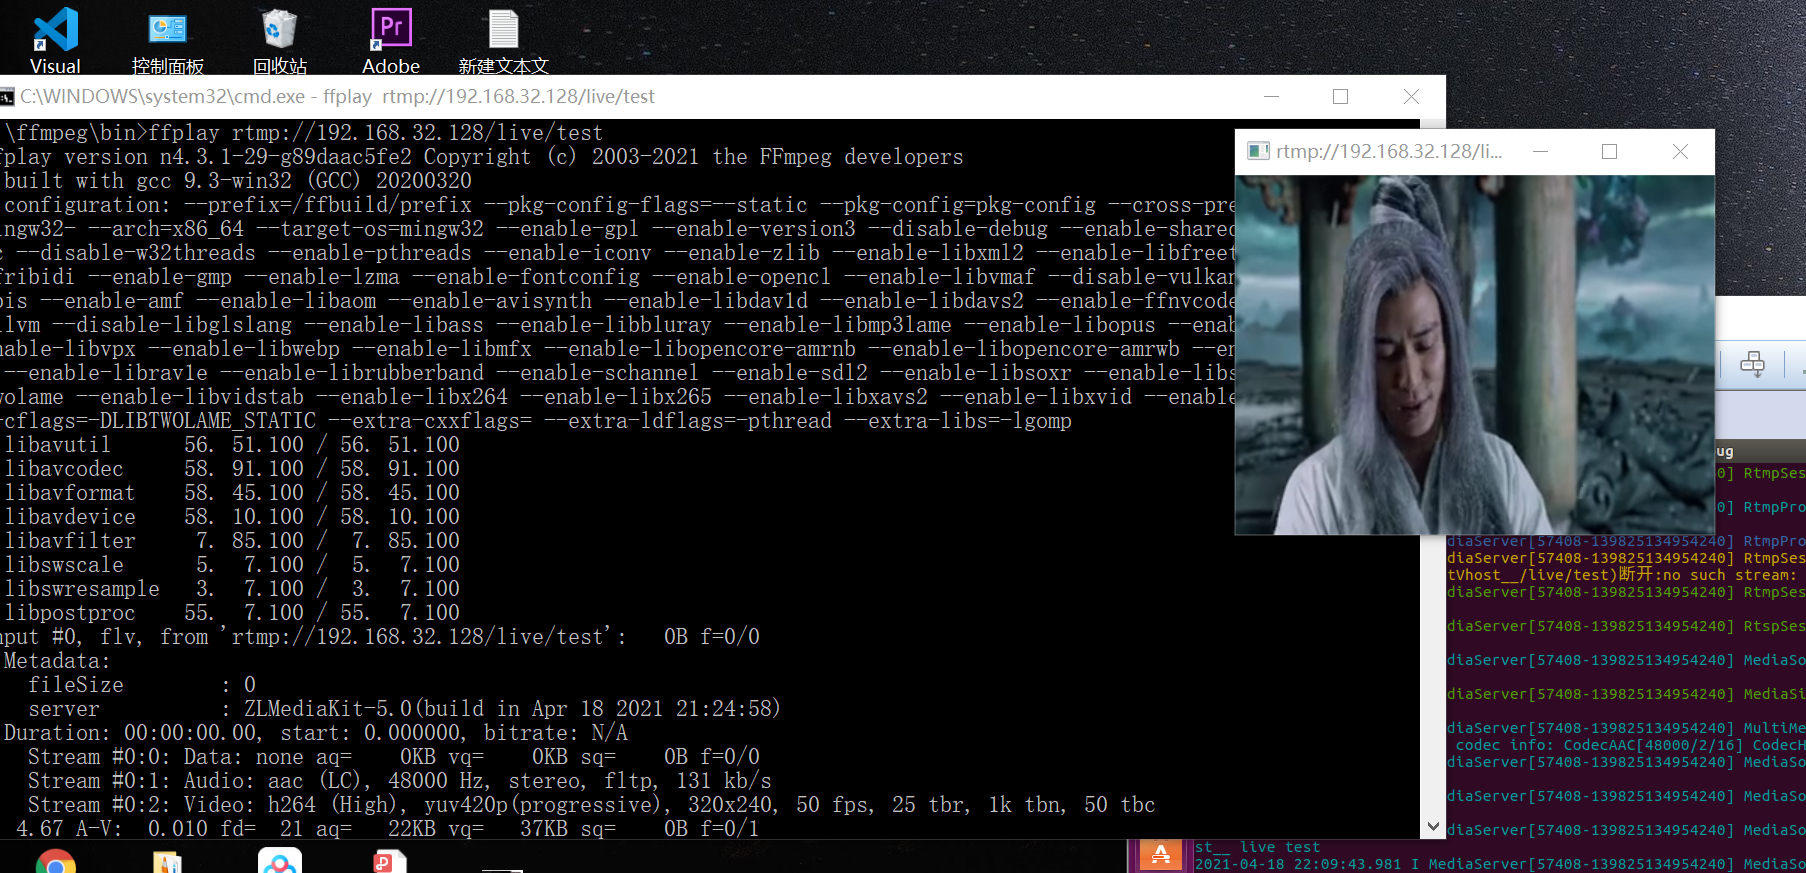Close the cmd.exe console window
1806x873 pixels.
[1411, 97]
